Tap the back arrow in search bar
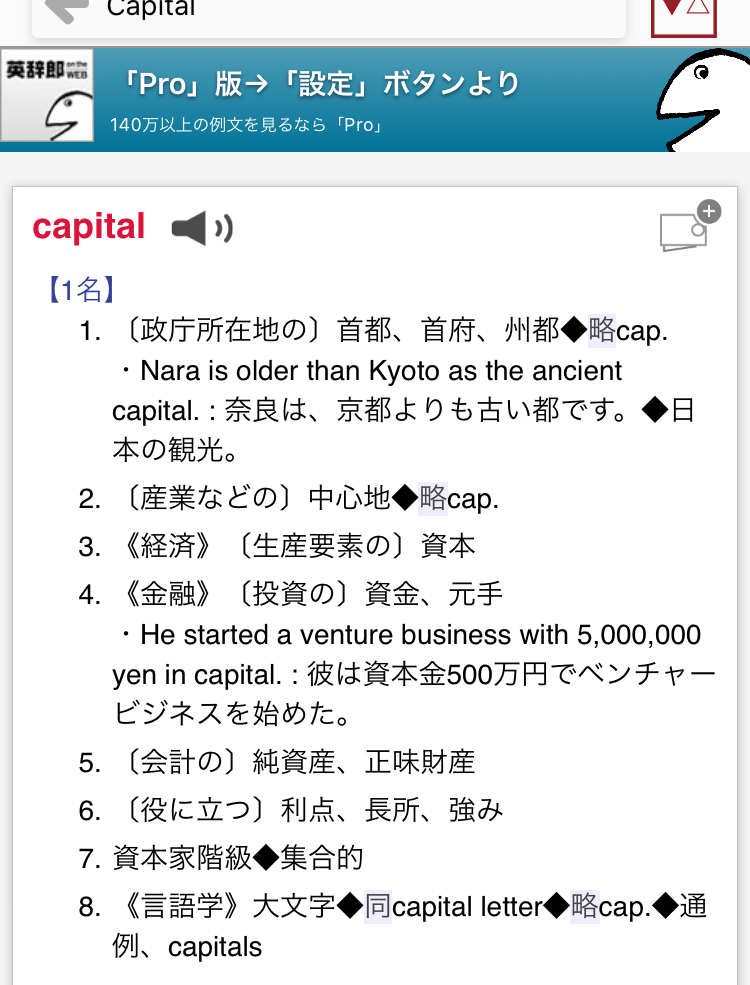 point(67,10)
